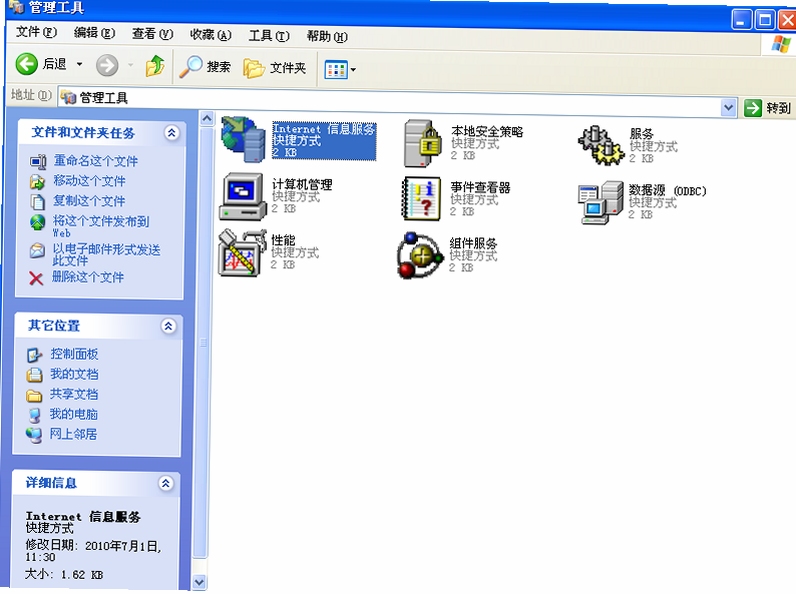Click the 以电子邮件形式发送此文件 link

point(106,254)
